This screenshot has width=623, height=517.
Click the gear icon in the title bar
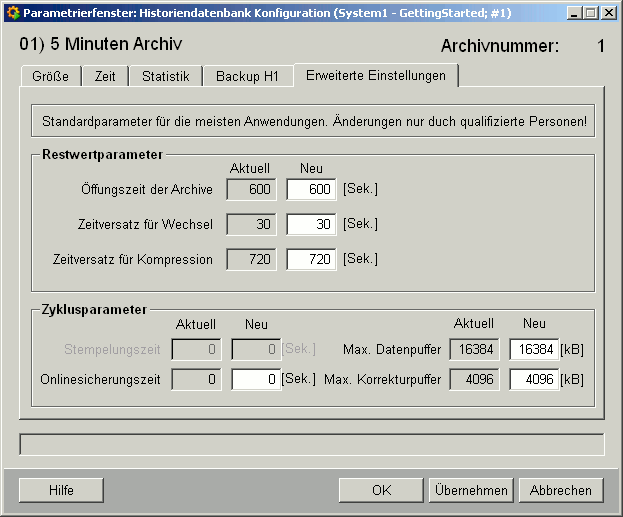coord(12,13)
